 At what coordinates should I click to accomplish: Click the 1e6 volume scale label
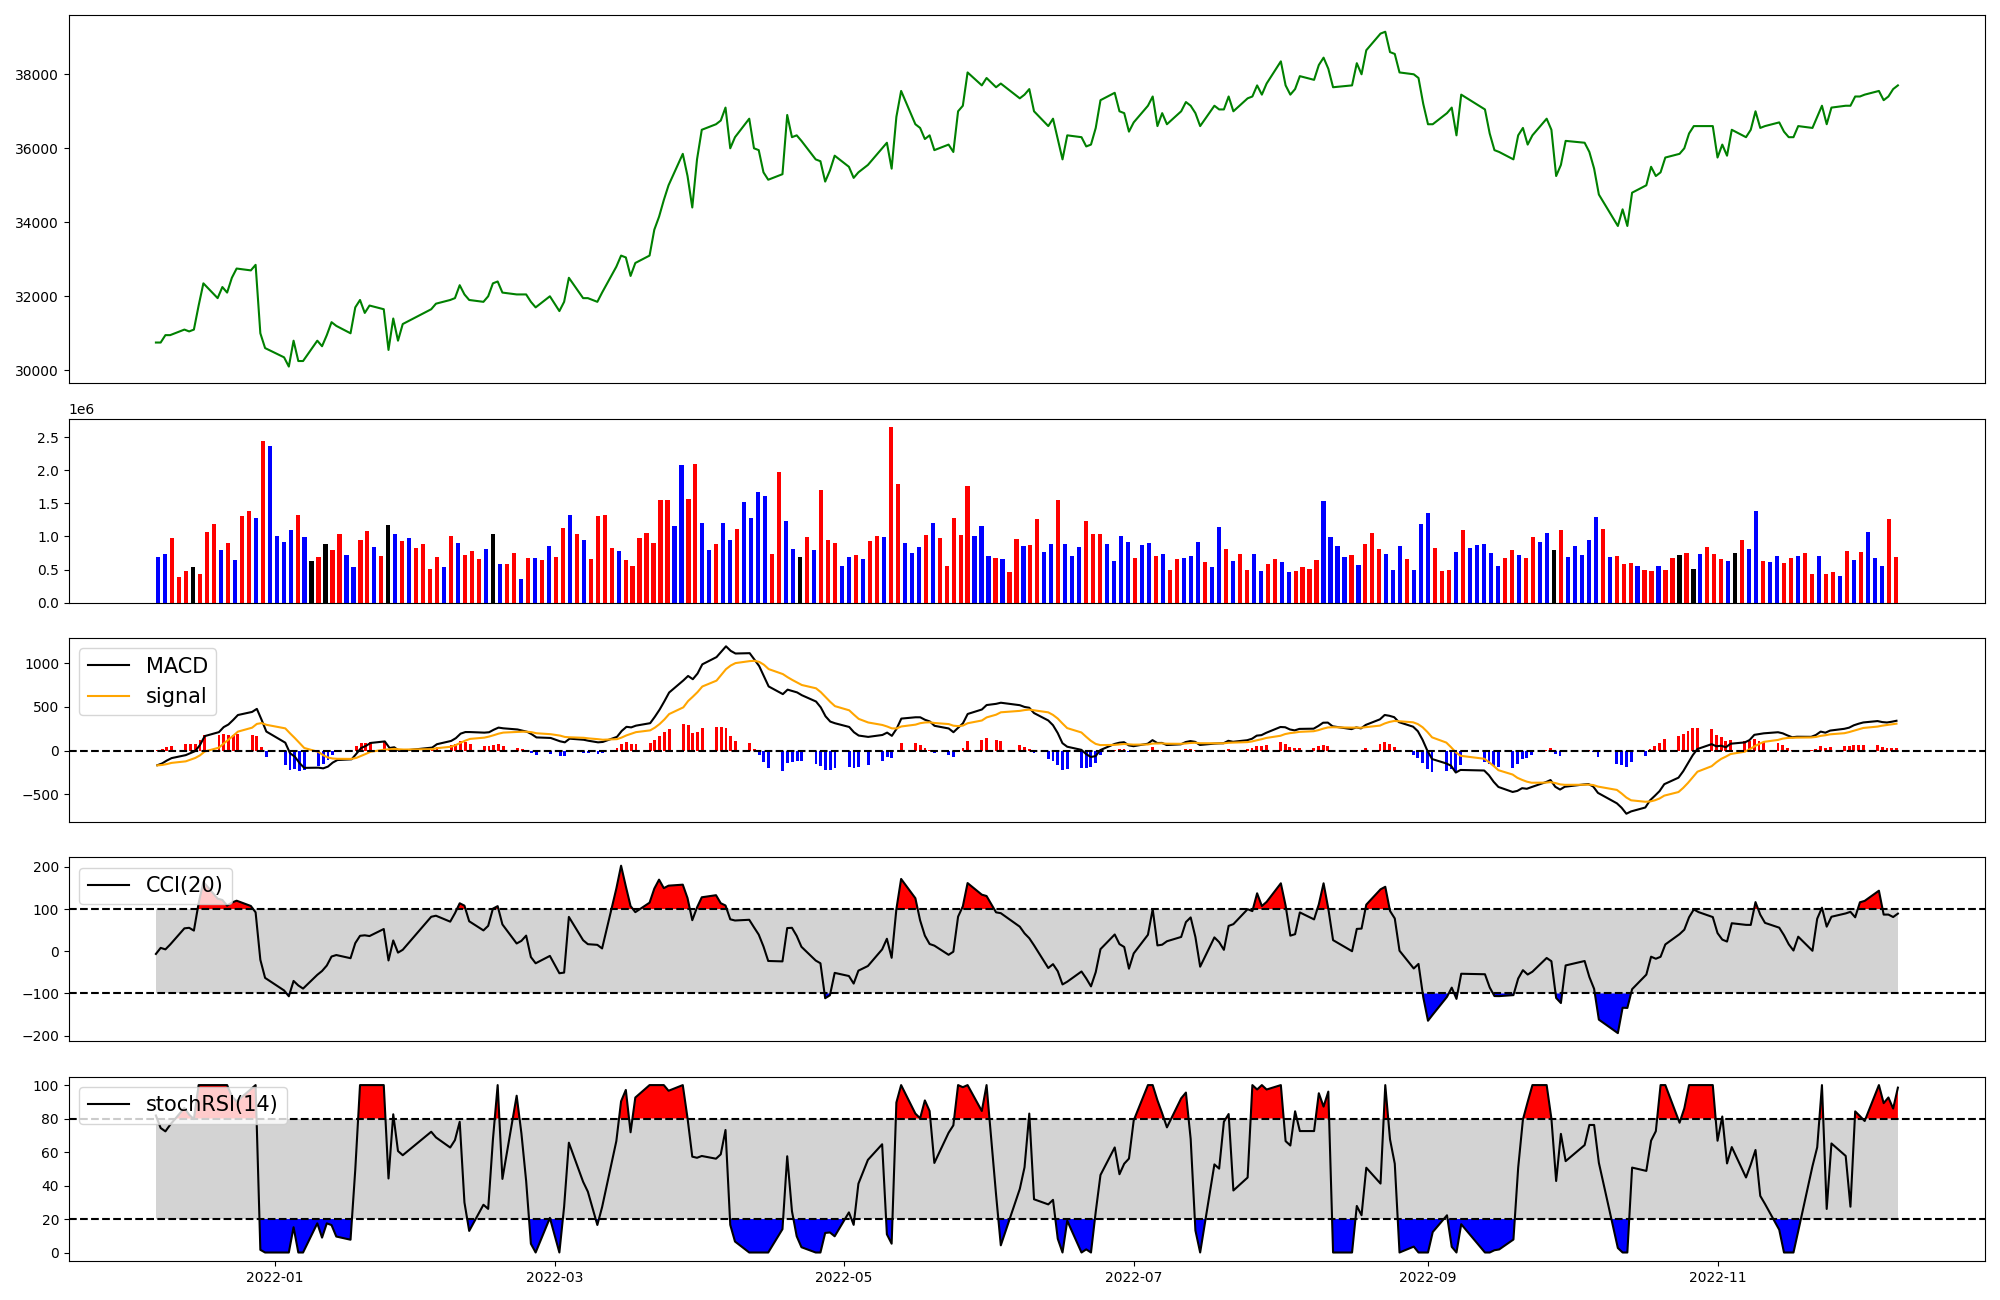tap(81, 409)
